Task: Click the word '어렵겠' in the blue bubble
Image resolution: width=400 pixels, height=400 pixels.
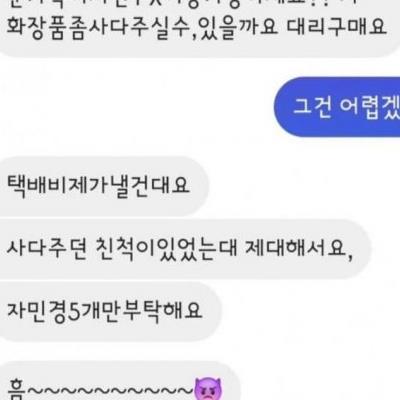Action: coord(369,107)
